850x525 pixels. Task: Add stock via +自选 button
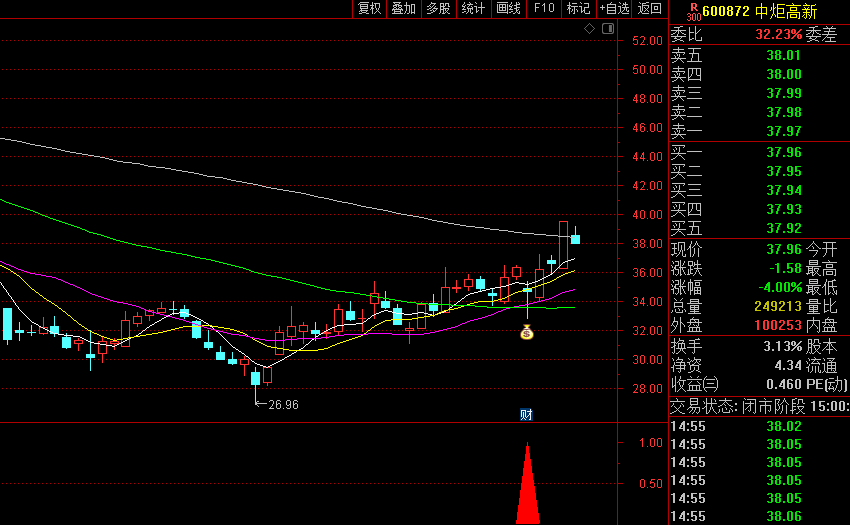click(x=614, y=9)
